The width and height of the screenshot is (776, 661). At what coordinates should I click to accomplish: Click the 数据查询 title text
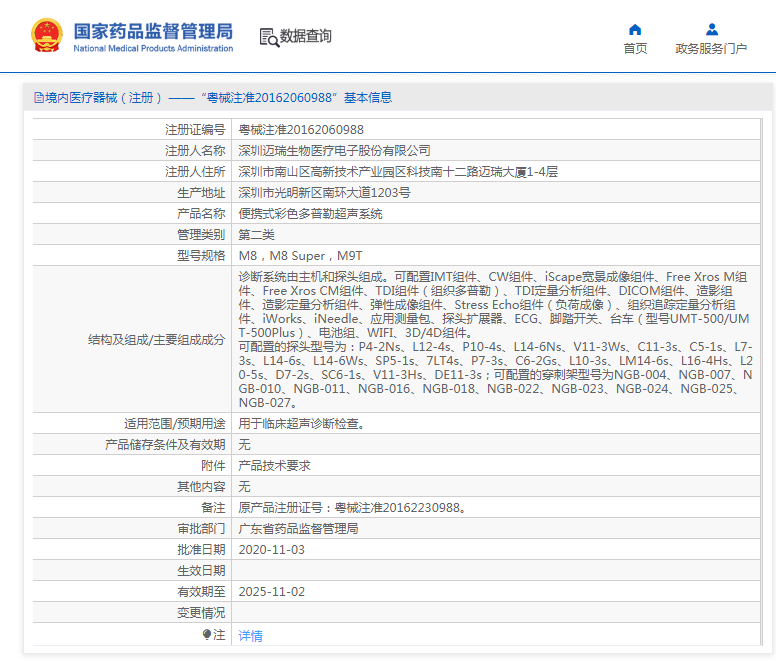(x=305, y=36)
